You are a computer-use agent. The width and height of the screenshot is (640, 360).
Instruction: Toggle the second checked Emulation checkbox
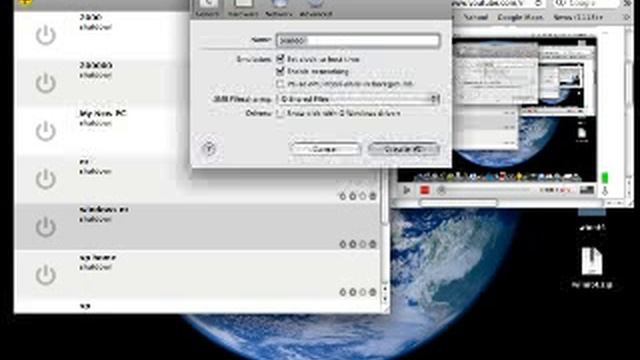point(280,71)
